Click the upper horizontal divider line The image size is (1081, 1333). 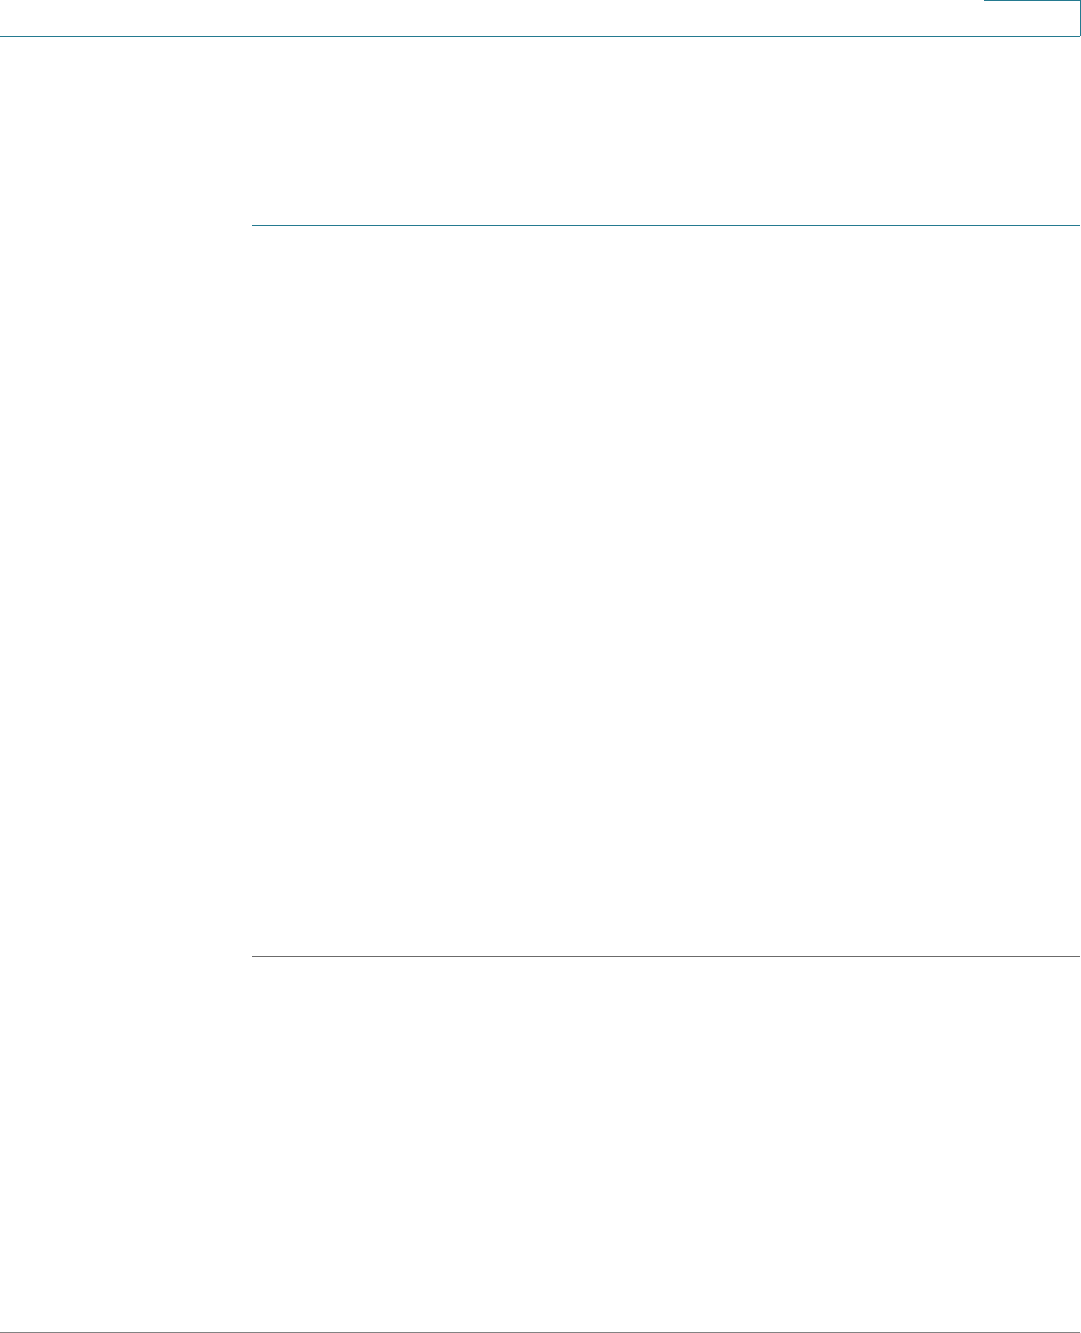click(665, 226)
